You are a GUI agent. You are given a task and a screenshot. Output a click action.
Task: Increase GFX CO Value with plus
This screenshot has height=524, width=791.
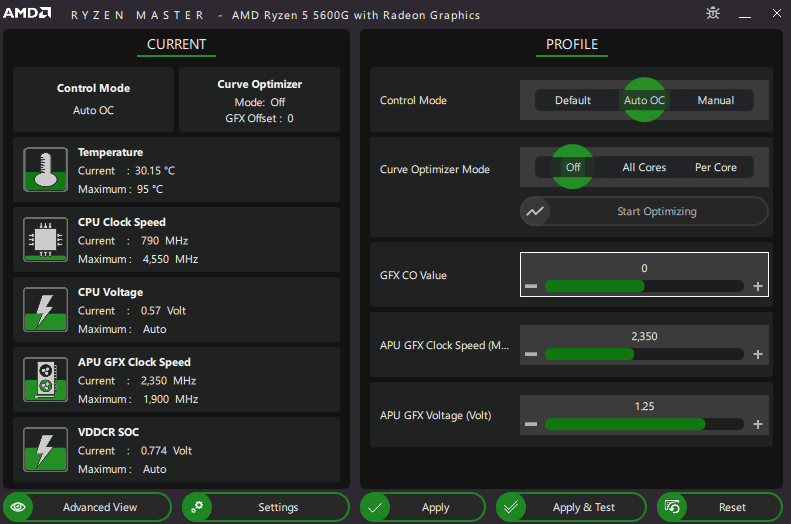pyautogui.click(x=758, y=286)
